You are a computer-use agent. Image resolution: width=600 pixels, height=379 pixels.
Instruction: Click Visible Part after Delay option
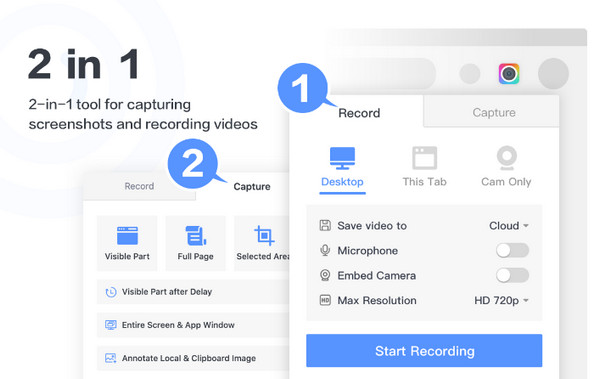(x=193, y=292)
